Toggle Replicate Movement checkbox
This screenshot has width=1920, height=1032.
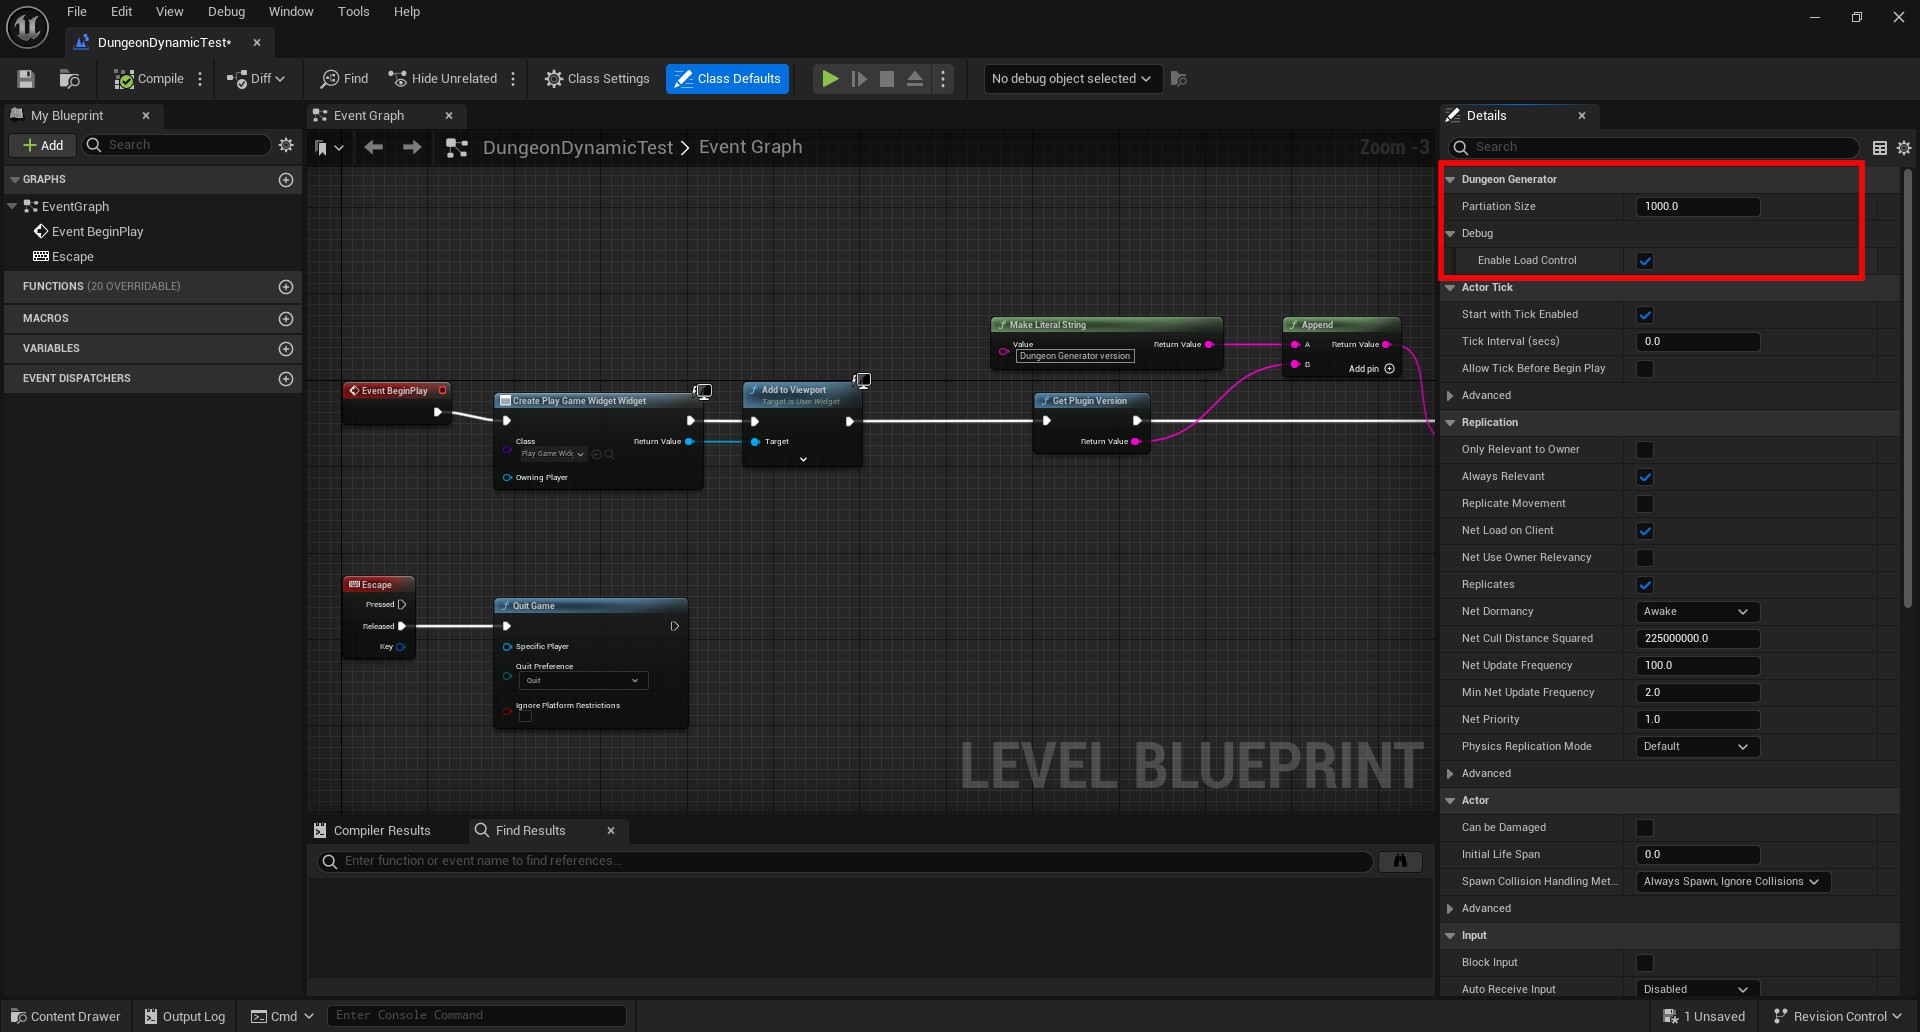click(1645, 504)
